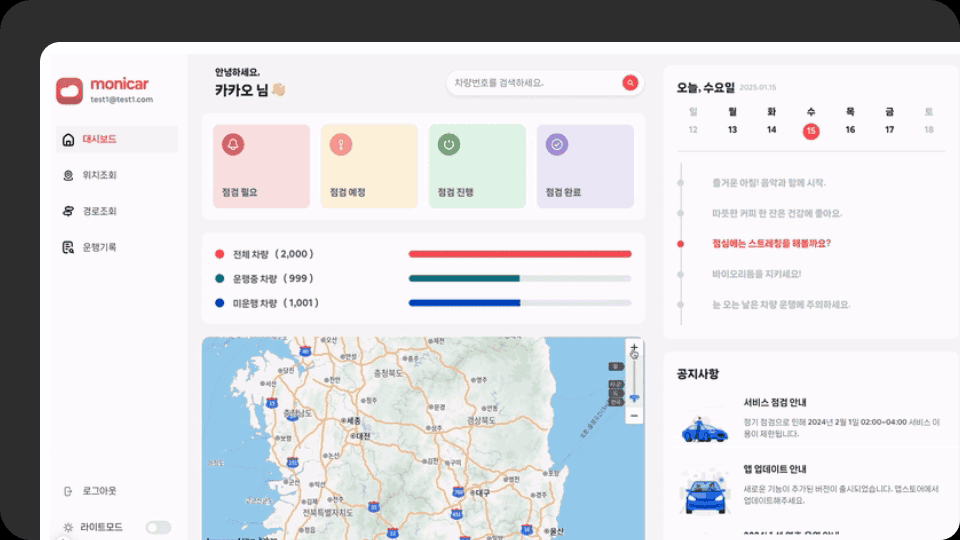This screenshot has width=960, height=540.
Task: Click the 운행중 차량 (999) label
Action: (273, 279)
